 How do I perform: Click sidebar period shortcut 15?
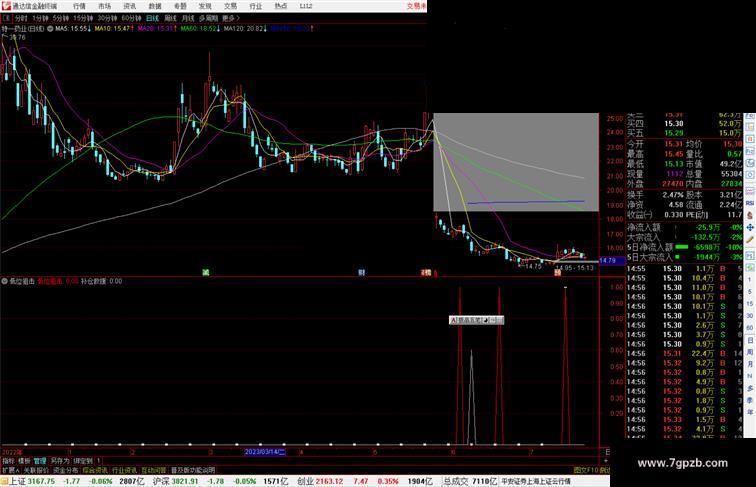point(750,304)
